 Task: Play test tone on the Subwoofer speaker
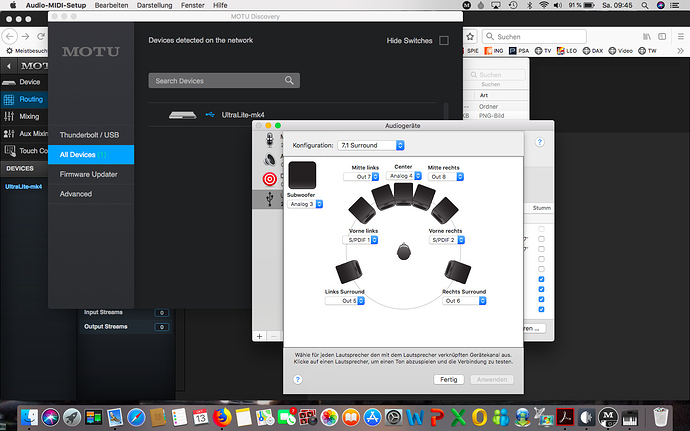click(302, 175)
